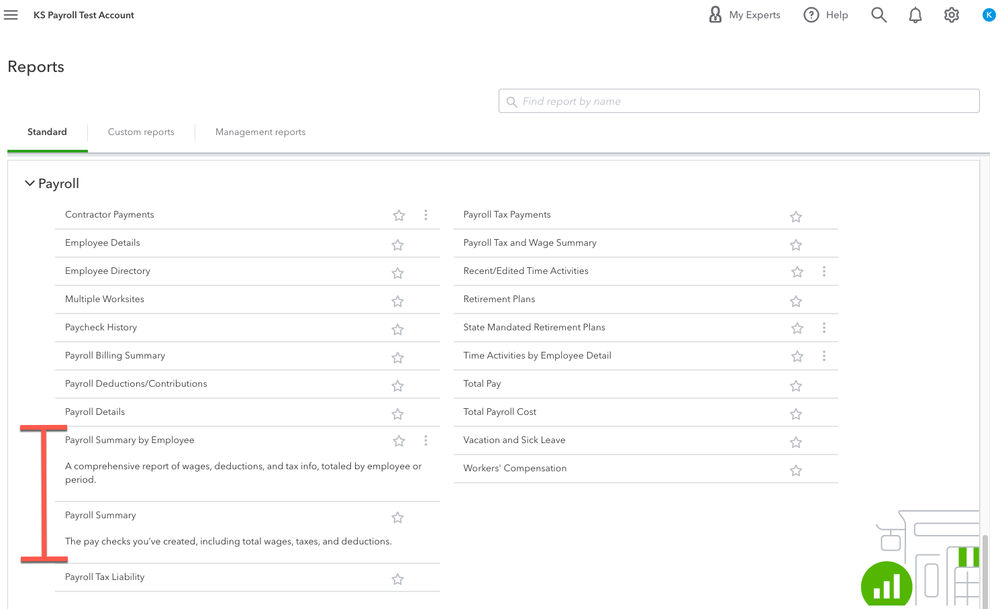Open My Experts icon
The height and width of the screenshot is (609, 998).
715,15
